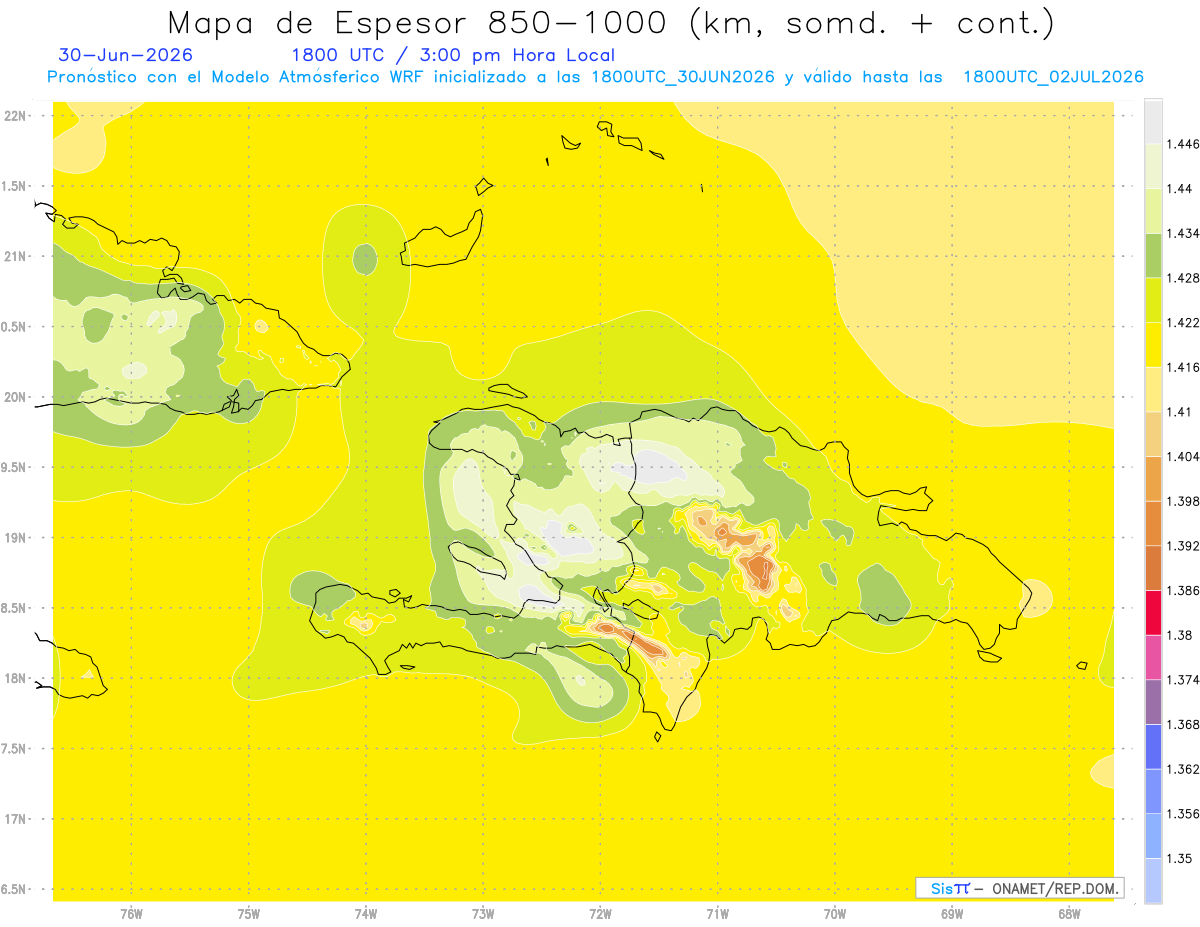Click the colorbar value '1.392'

click(1185, 547)
